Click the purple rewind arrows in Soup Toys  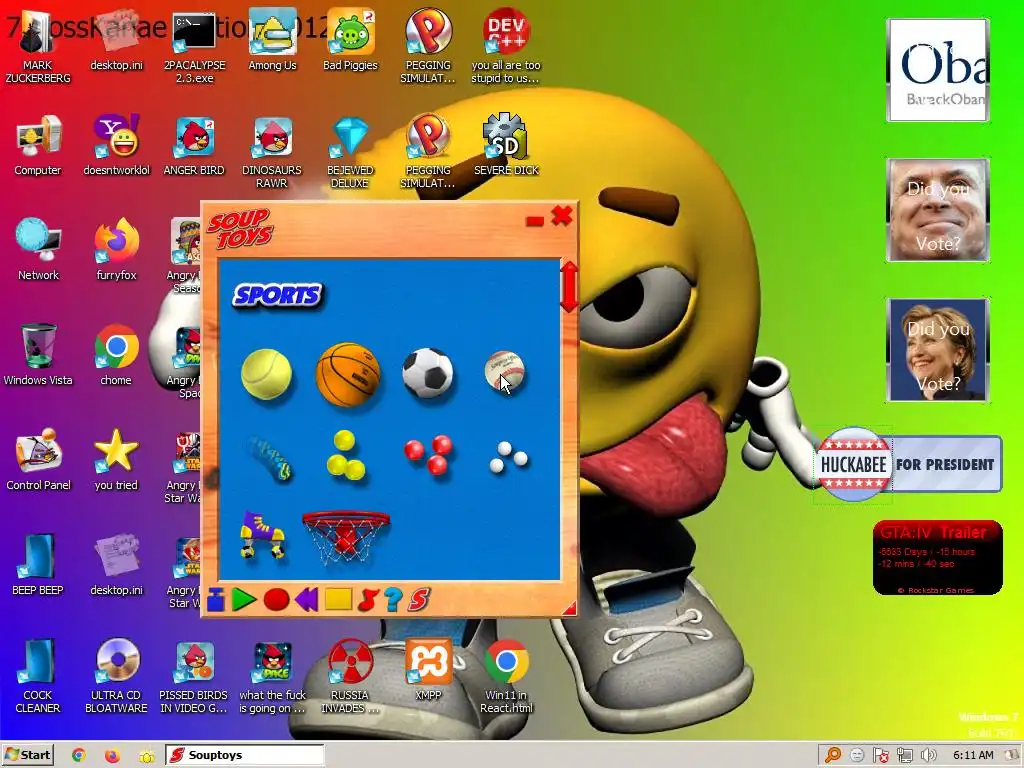(x=306, y=599)
